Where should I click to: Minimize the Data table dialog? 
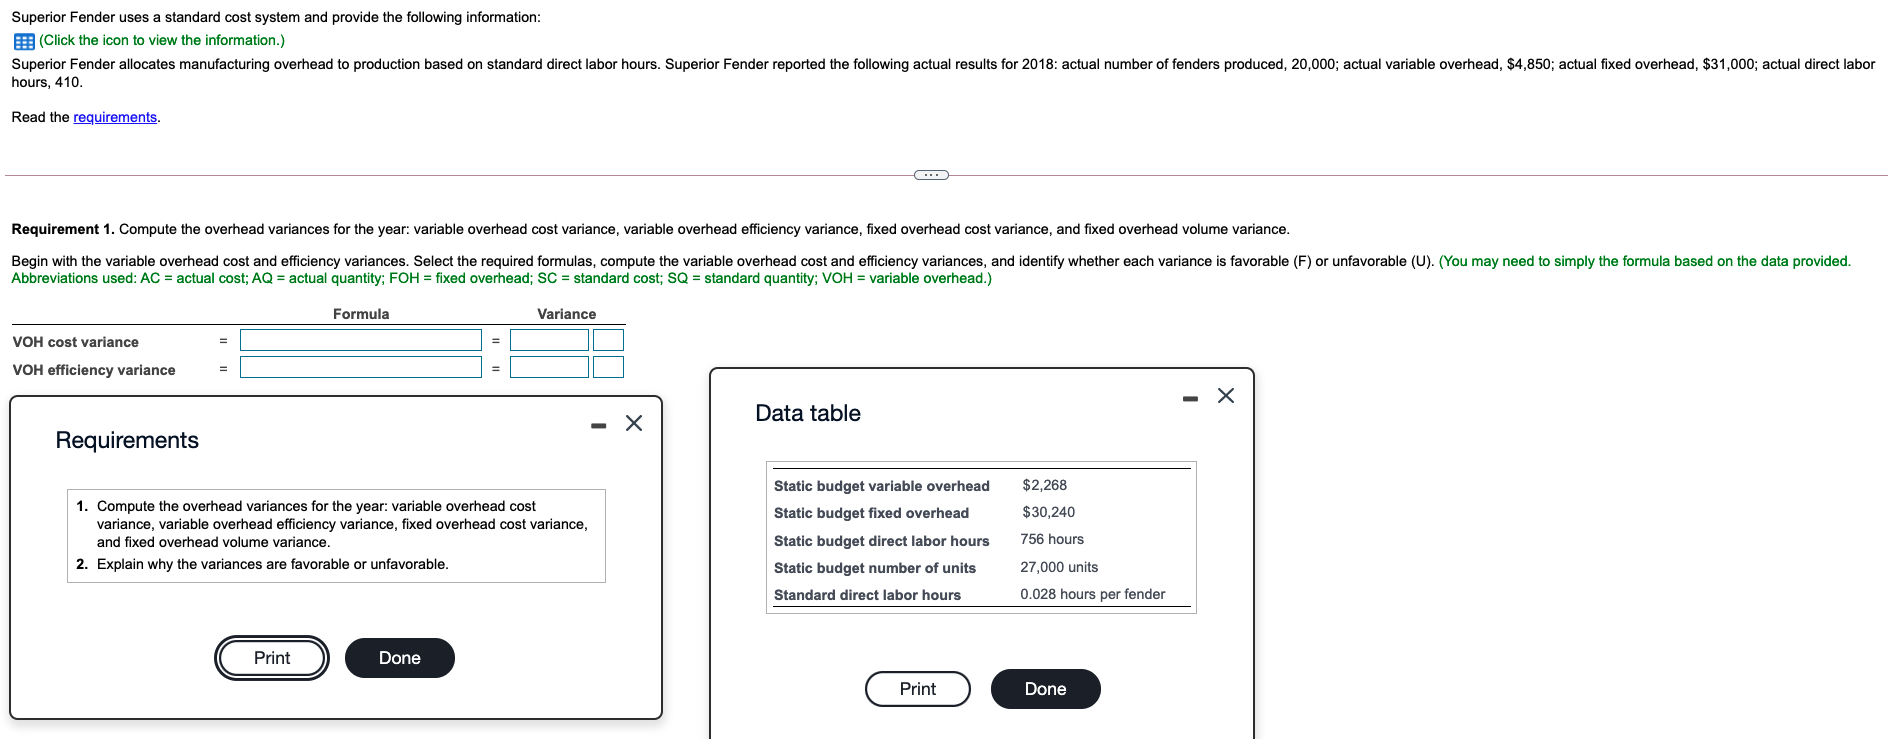click(x=1190, y=399)
